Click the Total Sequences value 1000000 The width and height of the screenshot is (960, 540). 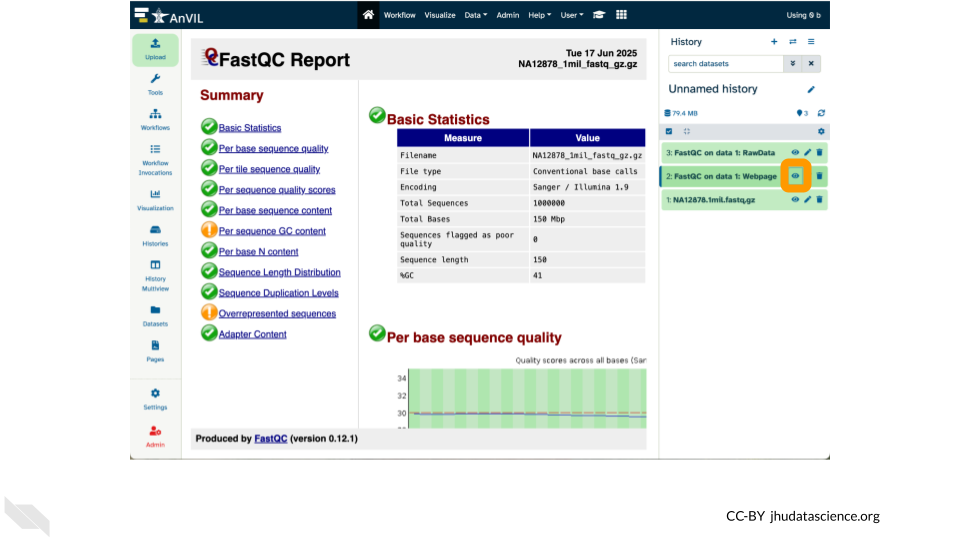549,203
